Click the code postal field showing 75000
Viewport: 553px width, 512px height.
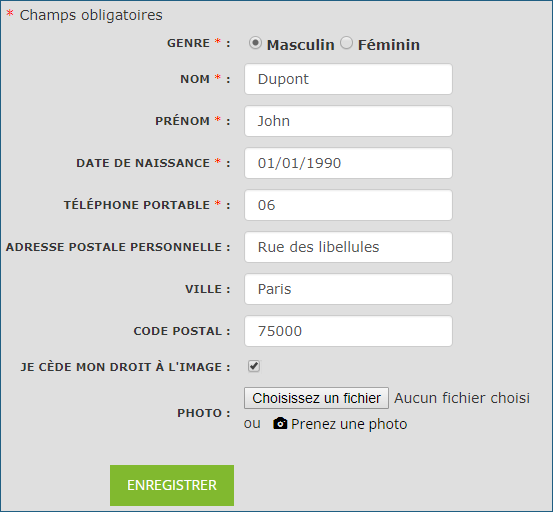click(x=348, y=331)
